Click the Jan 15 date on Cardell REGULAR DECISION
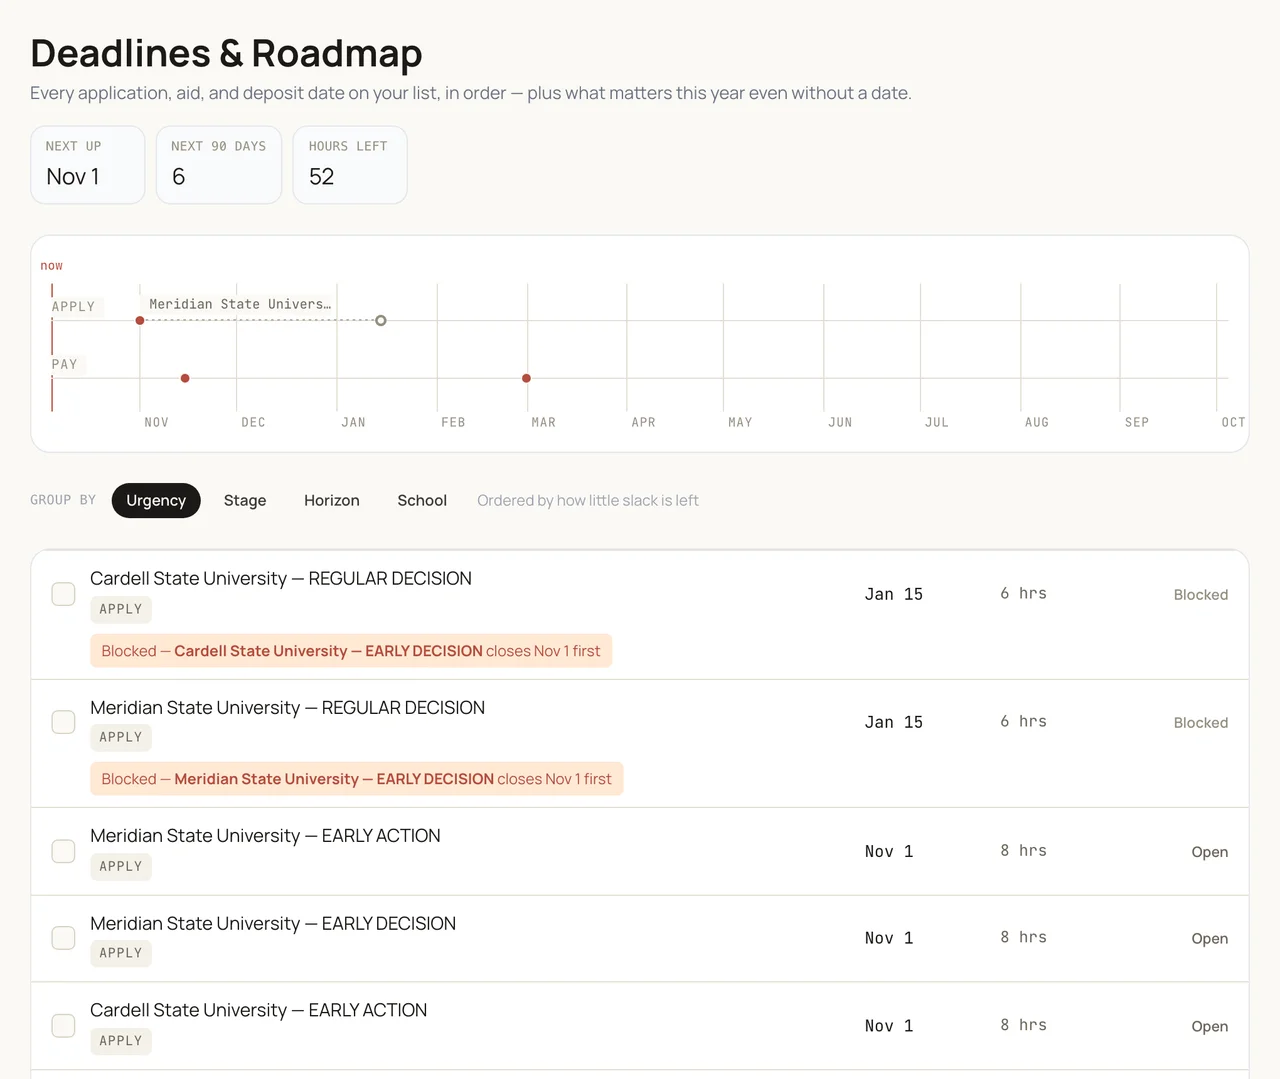Screen dimensions: 1280x1079 pos(894,594)
